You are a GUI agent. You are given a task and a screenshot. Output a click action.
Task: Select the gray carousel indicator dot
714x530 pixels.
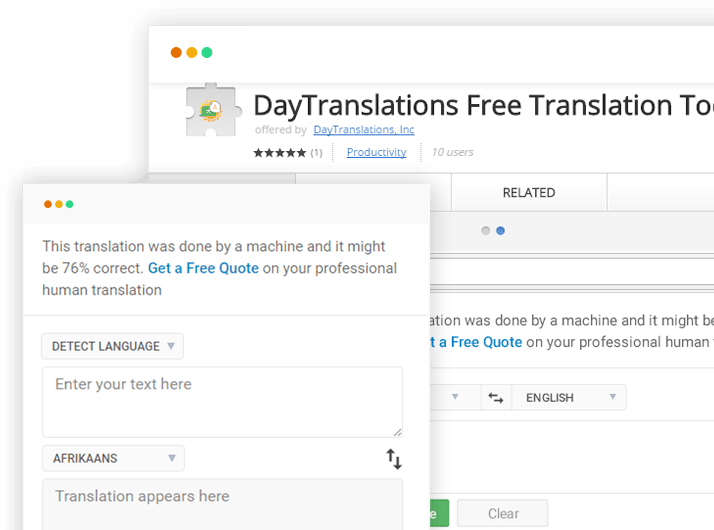(486, 230)
